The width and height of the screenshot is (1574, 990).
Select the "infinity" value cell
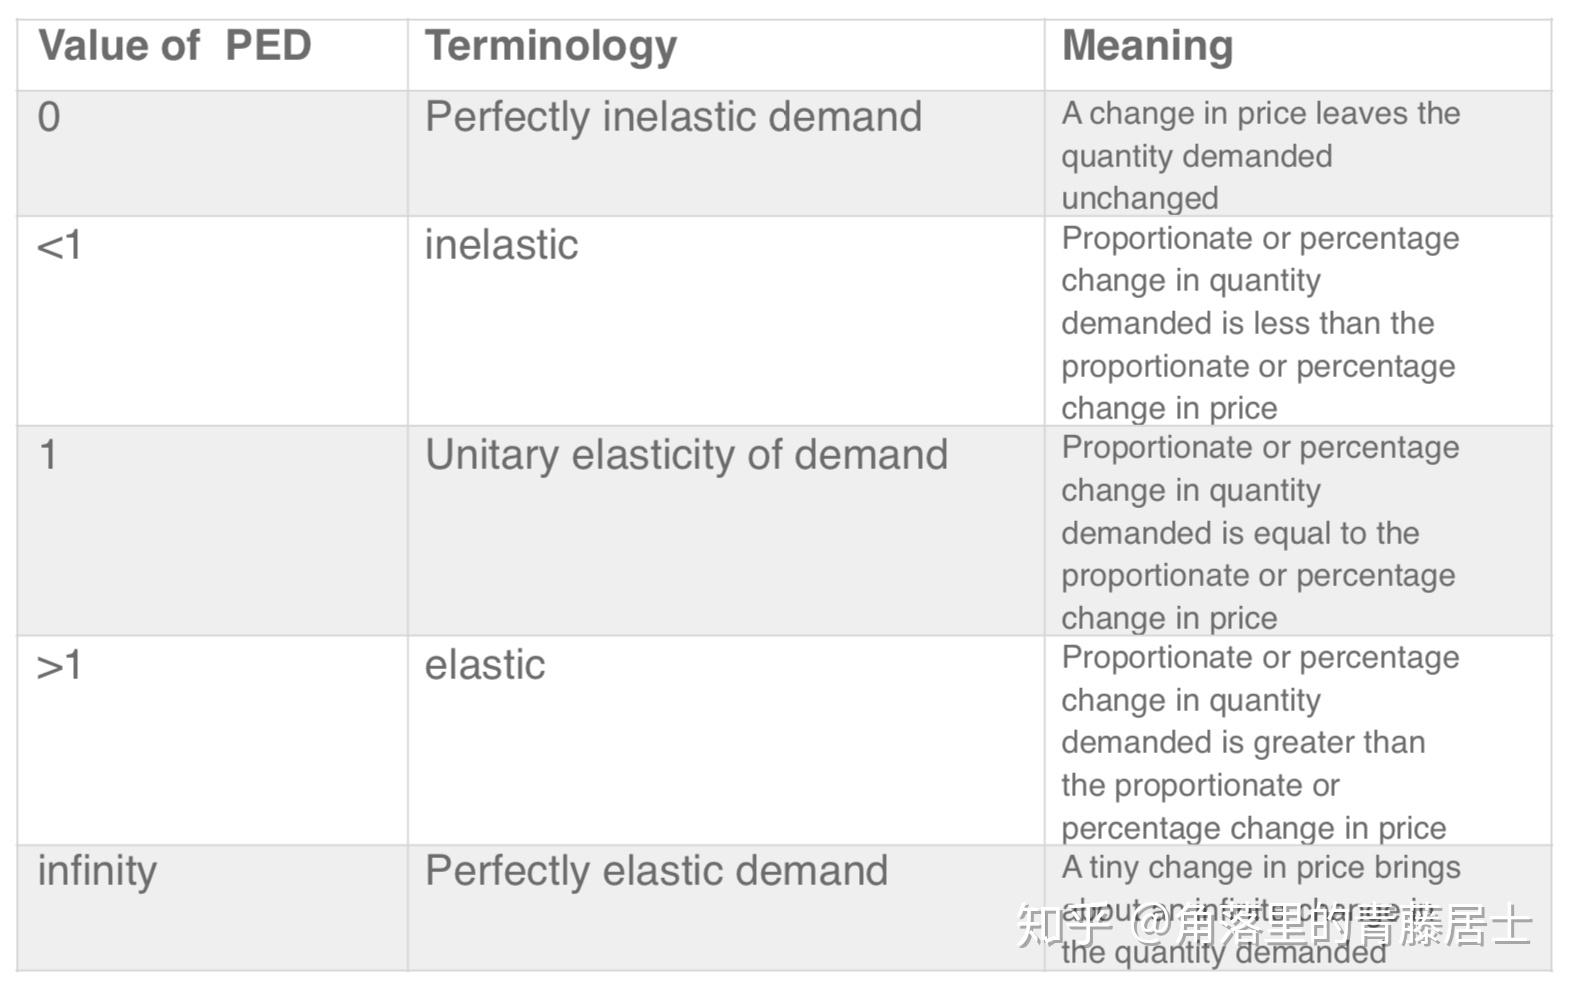point(97,872)
